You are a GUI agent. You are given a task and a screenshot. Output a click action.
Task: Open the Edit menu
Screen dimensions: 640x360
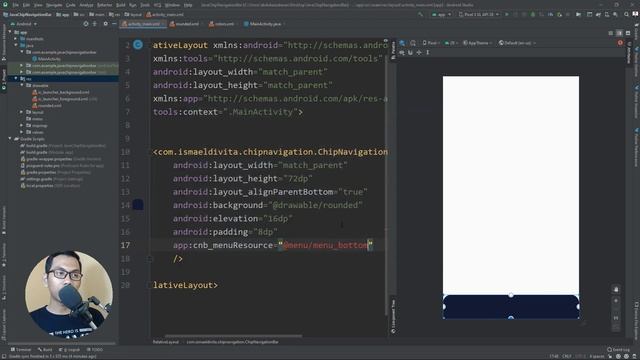(26, 5)
